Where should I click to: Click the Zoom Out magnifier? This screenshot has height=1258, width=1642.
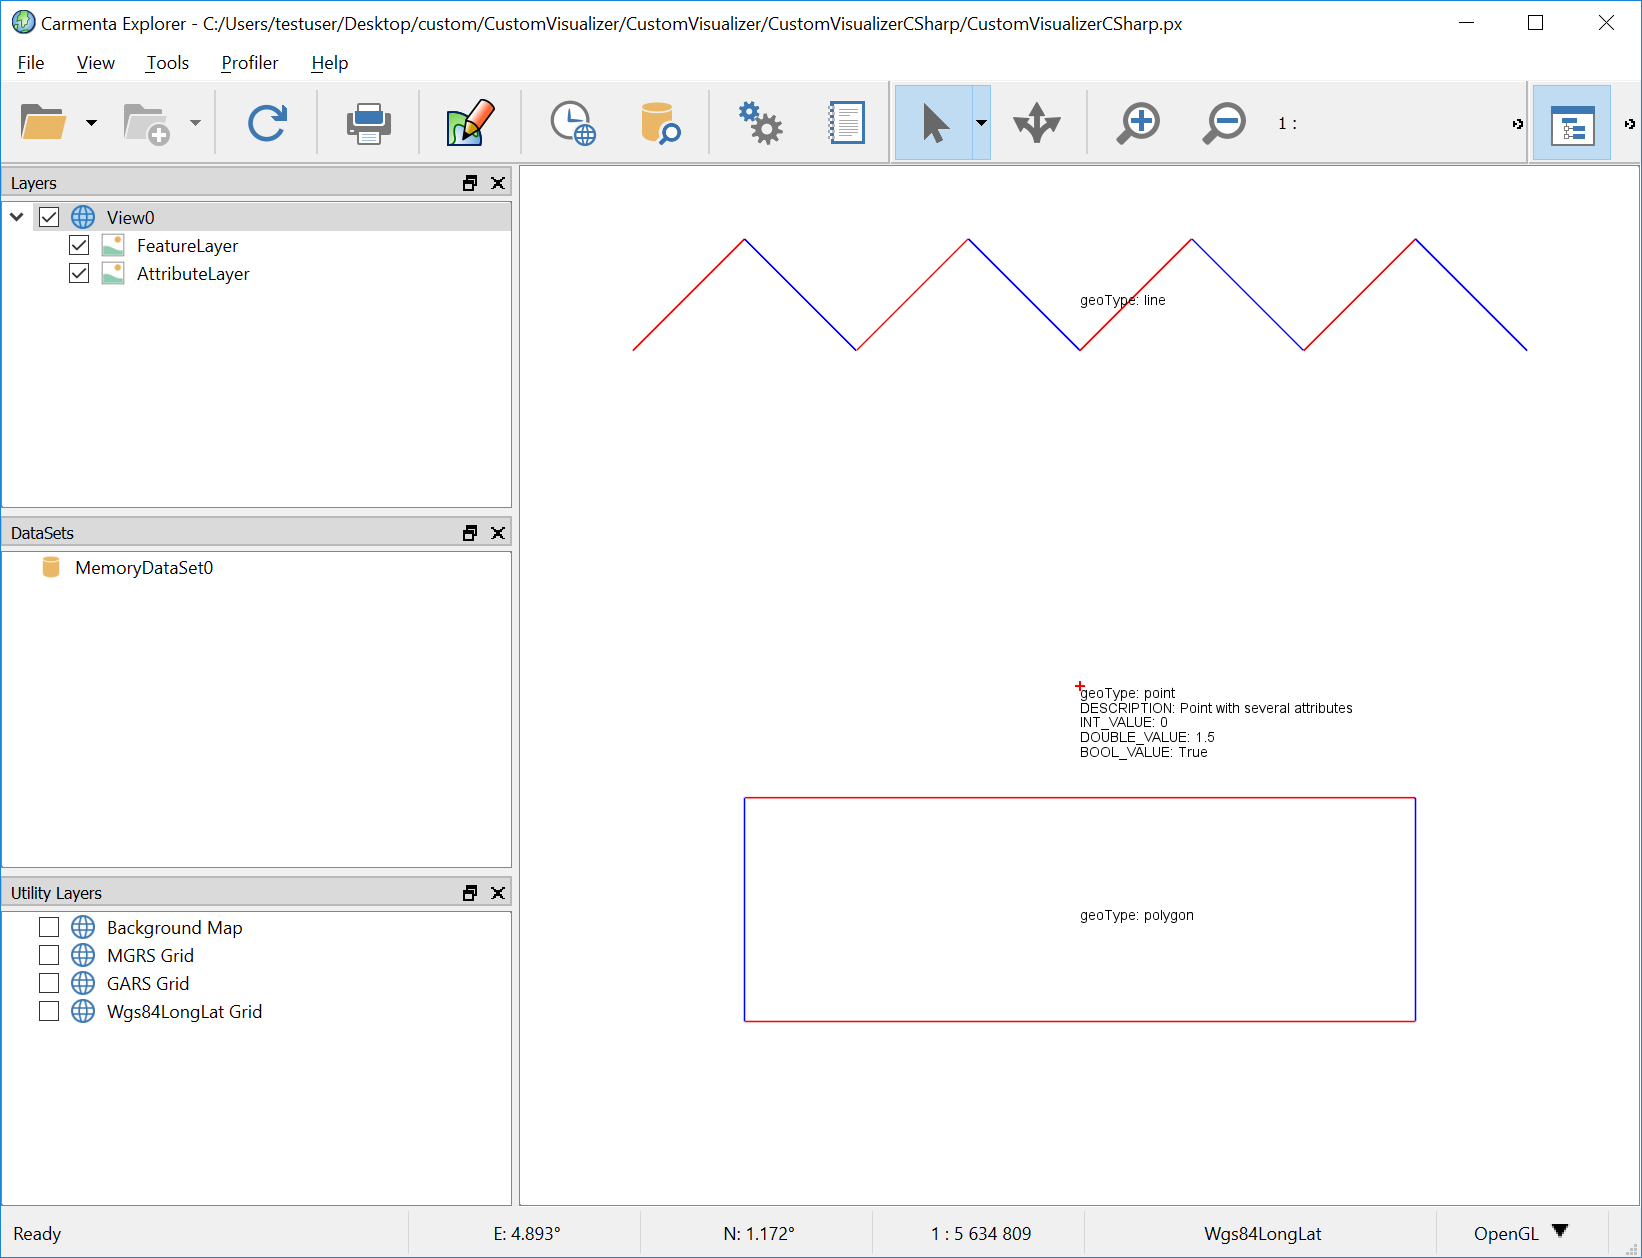coord(1224,123)
